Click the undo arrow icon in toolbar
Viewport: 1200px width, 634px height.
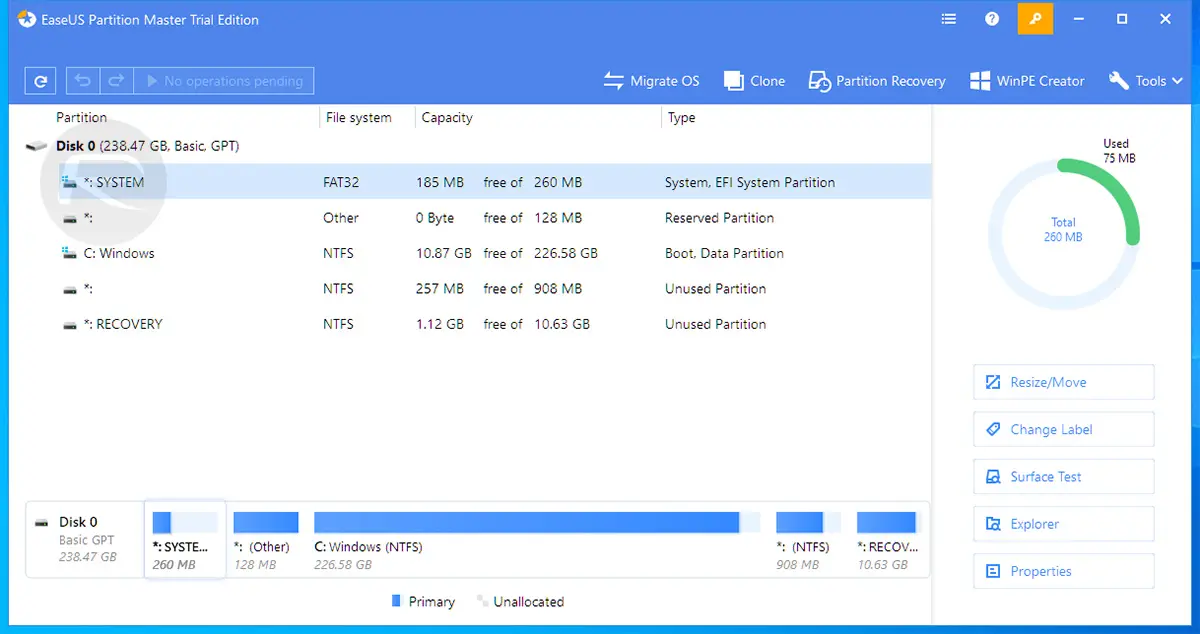[x=84, y=81]
